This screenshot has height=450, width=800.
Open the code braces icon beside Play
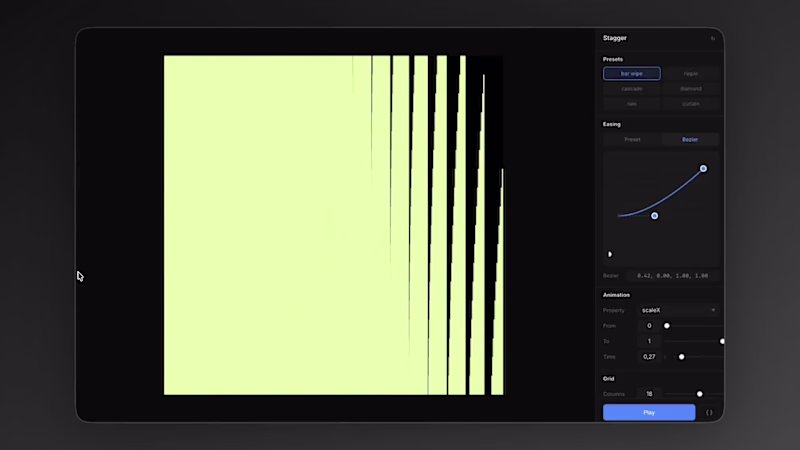click(709, 412)
